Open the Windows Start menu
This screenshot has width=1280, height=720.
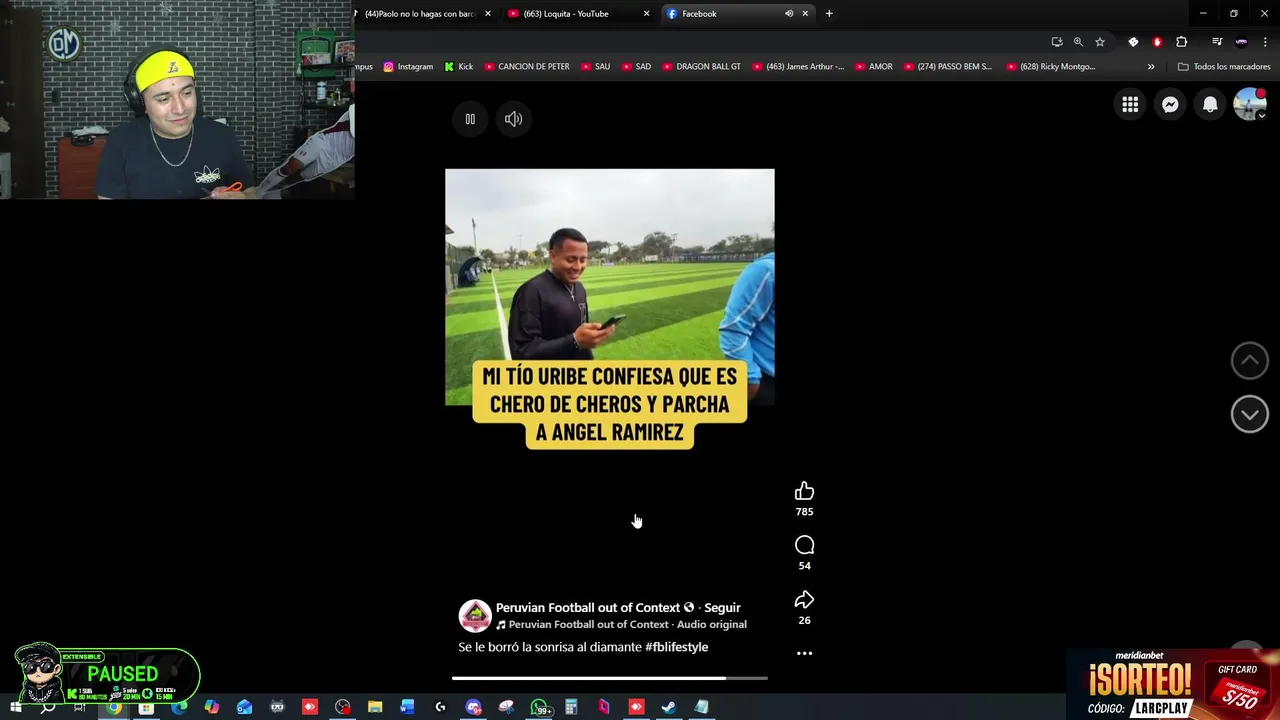click(x=16, y=707)
